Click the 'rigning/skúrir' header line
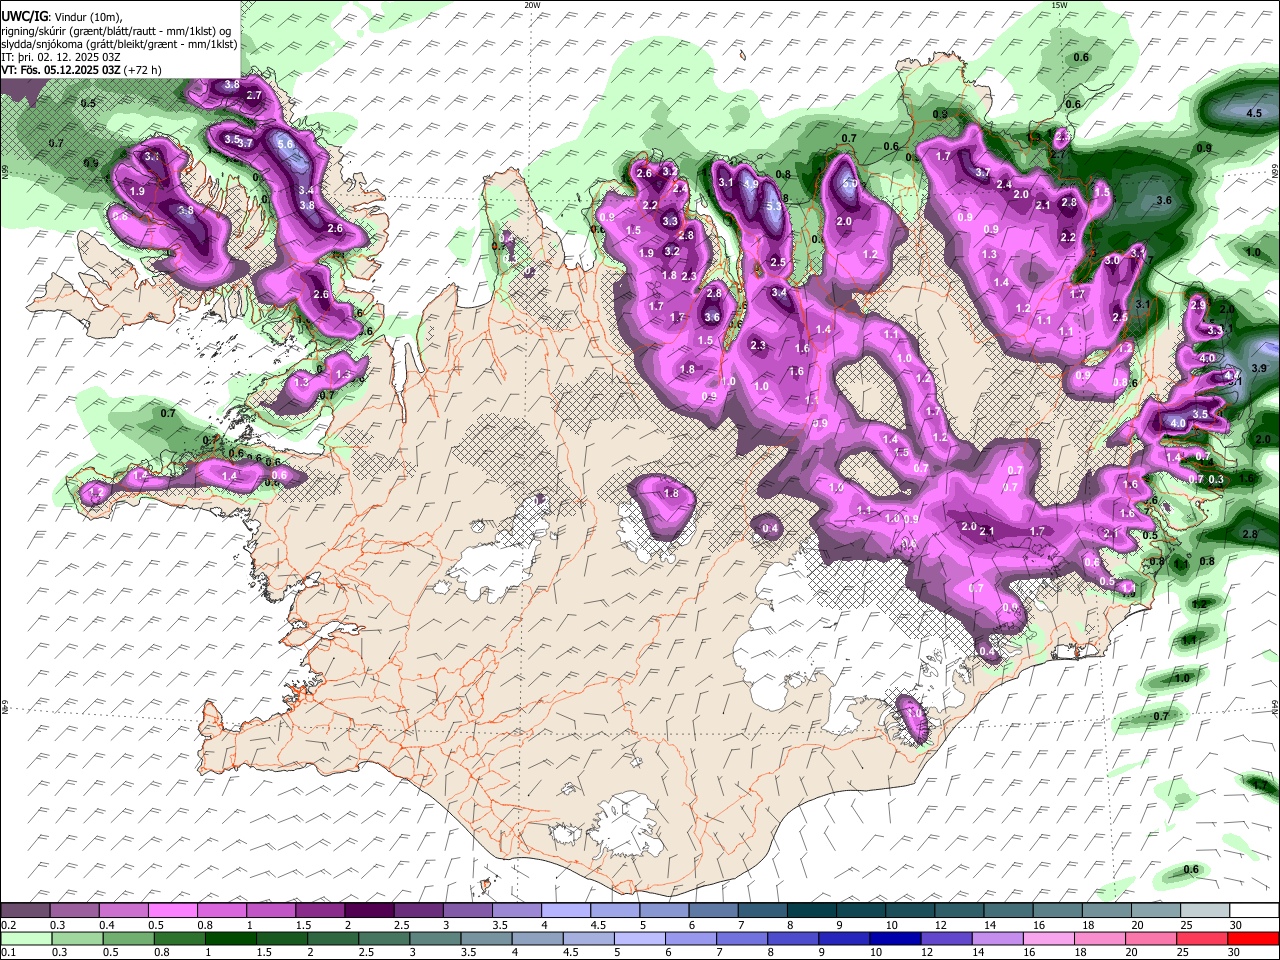This screenshot has height=960, width=1280. tap(116, 30)
